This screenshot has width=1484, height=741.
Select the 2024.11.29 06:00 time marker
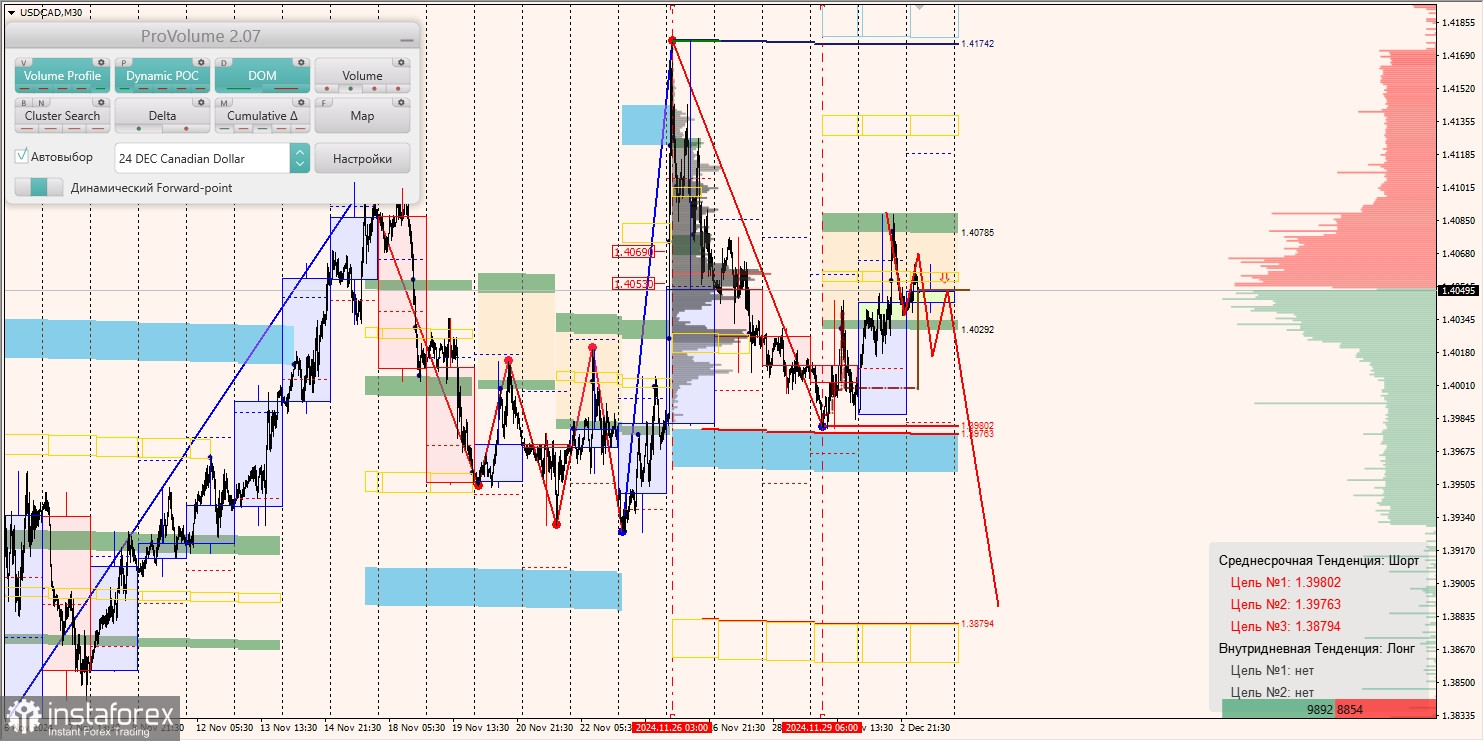point(822,727)
